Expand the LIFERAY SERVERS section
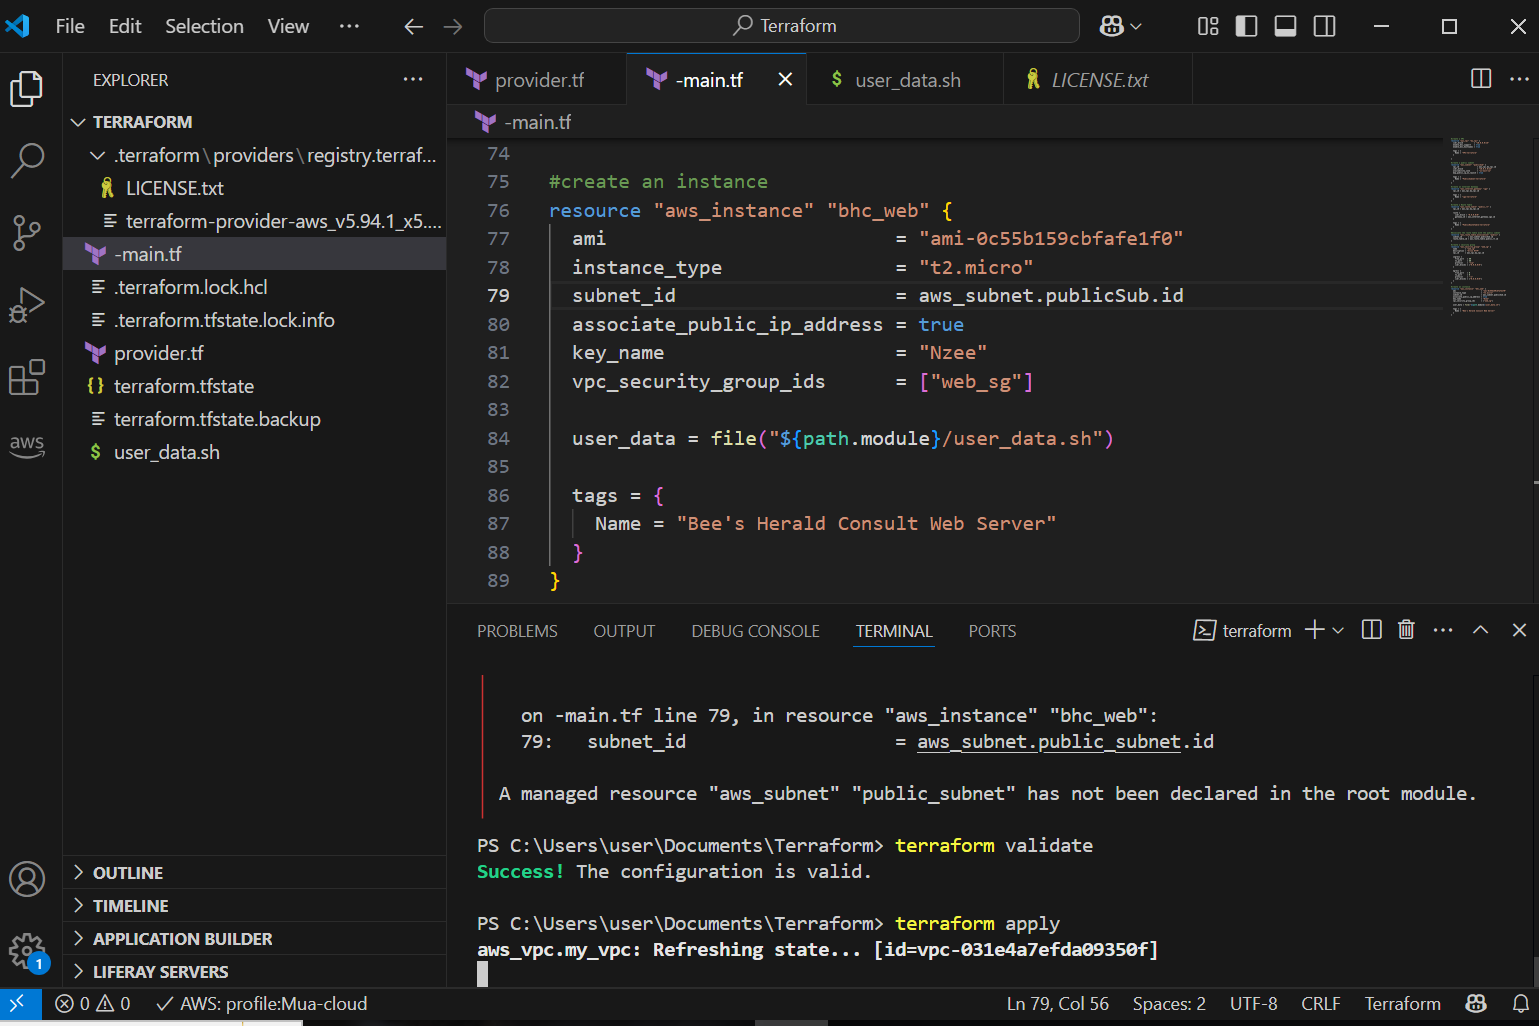This screenshot has height=1026, width=1539. point(255,972)
